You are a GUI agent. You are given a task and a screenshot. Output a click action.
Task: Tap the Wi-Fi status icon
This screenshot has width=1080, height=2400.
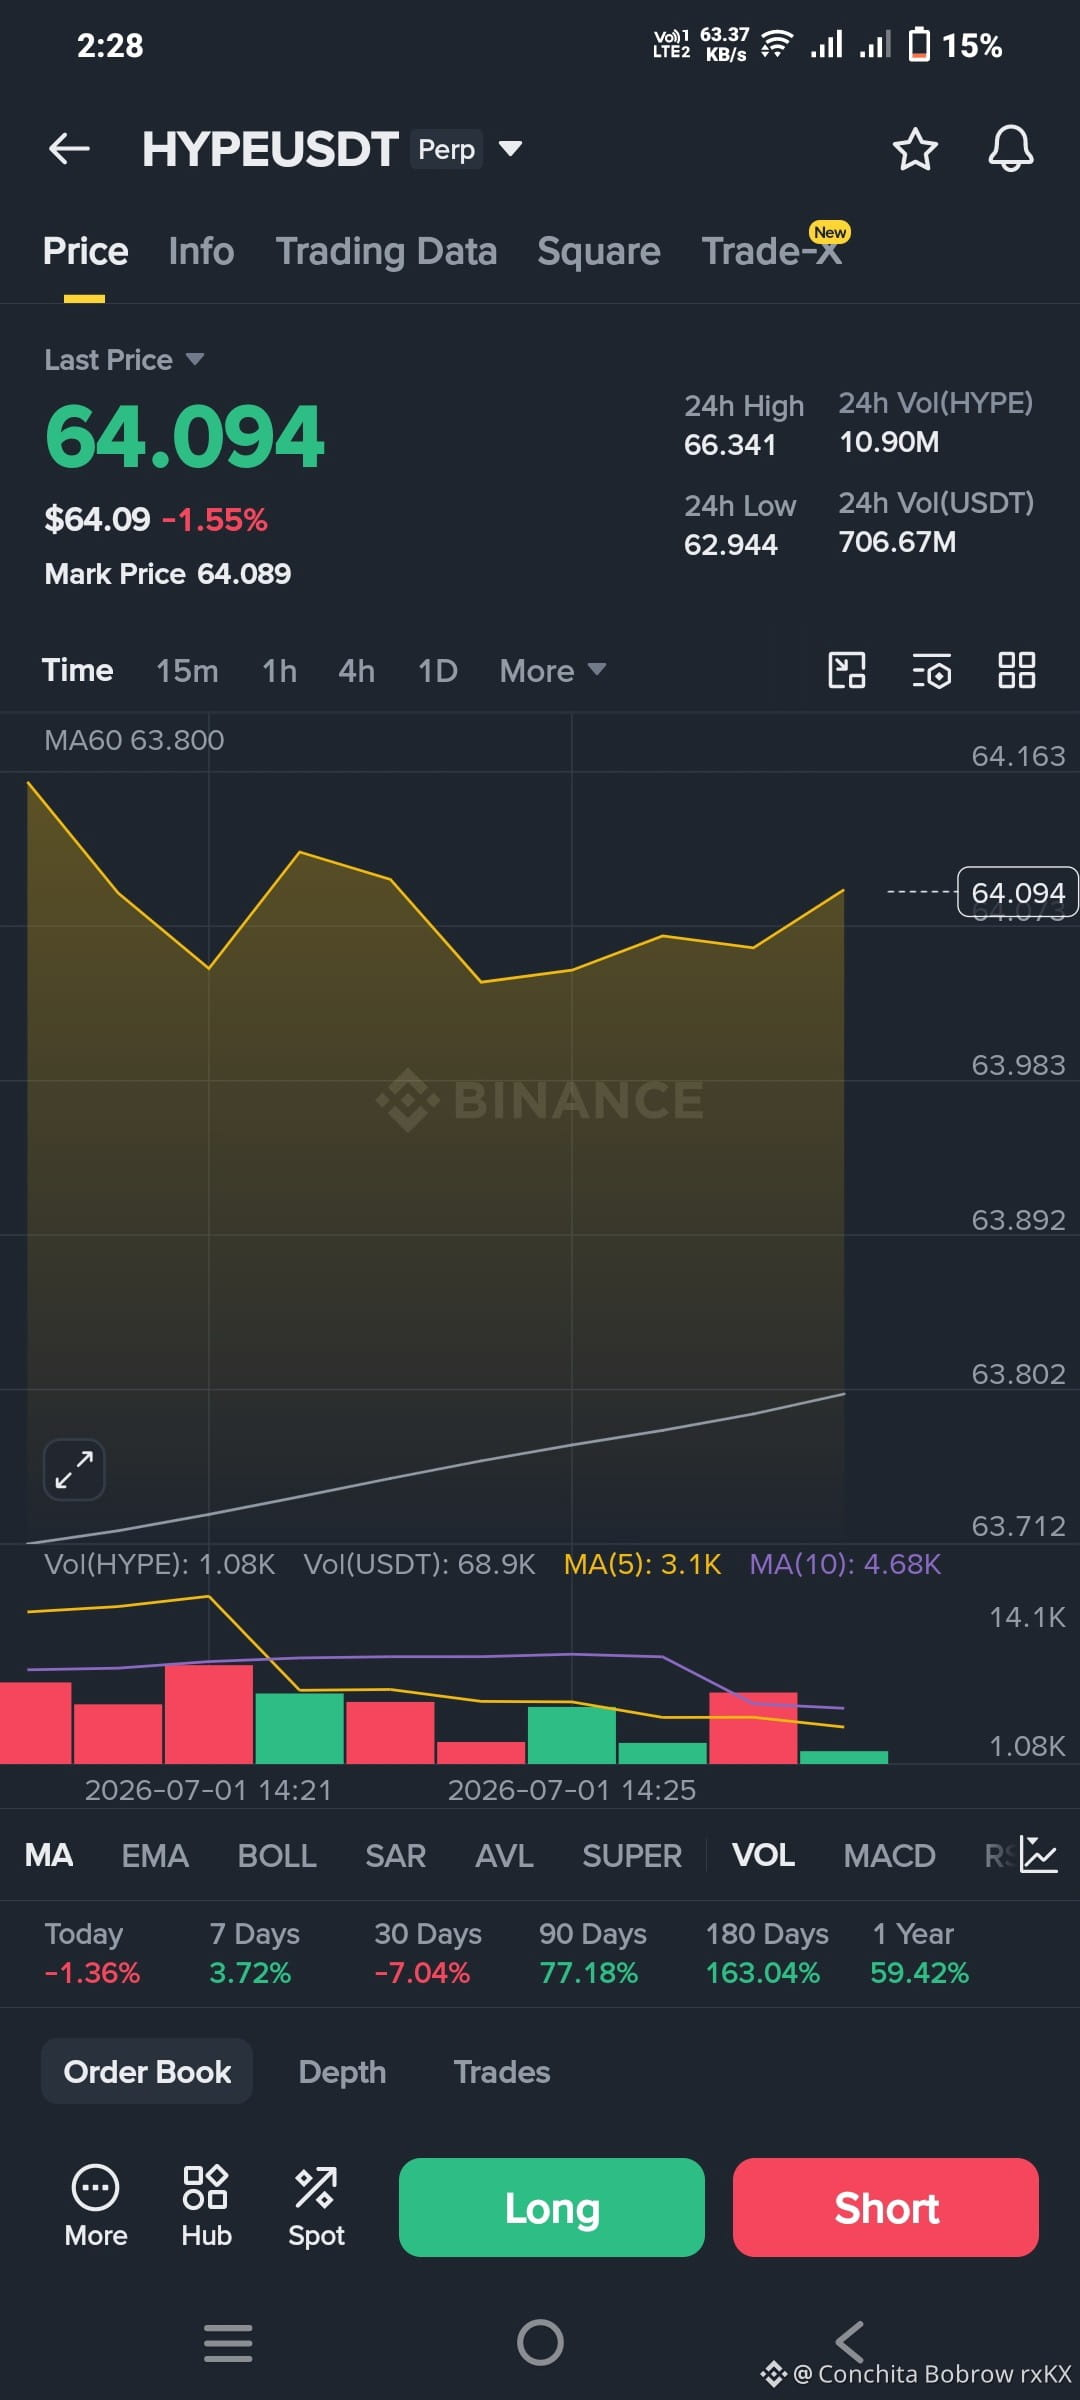click(777, 44)
